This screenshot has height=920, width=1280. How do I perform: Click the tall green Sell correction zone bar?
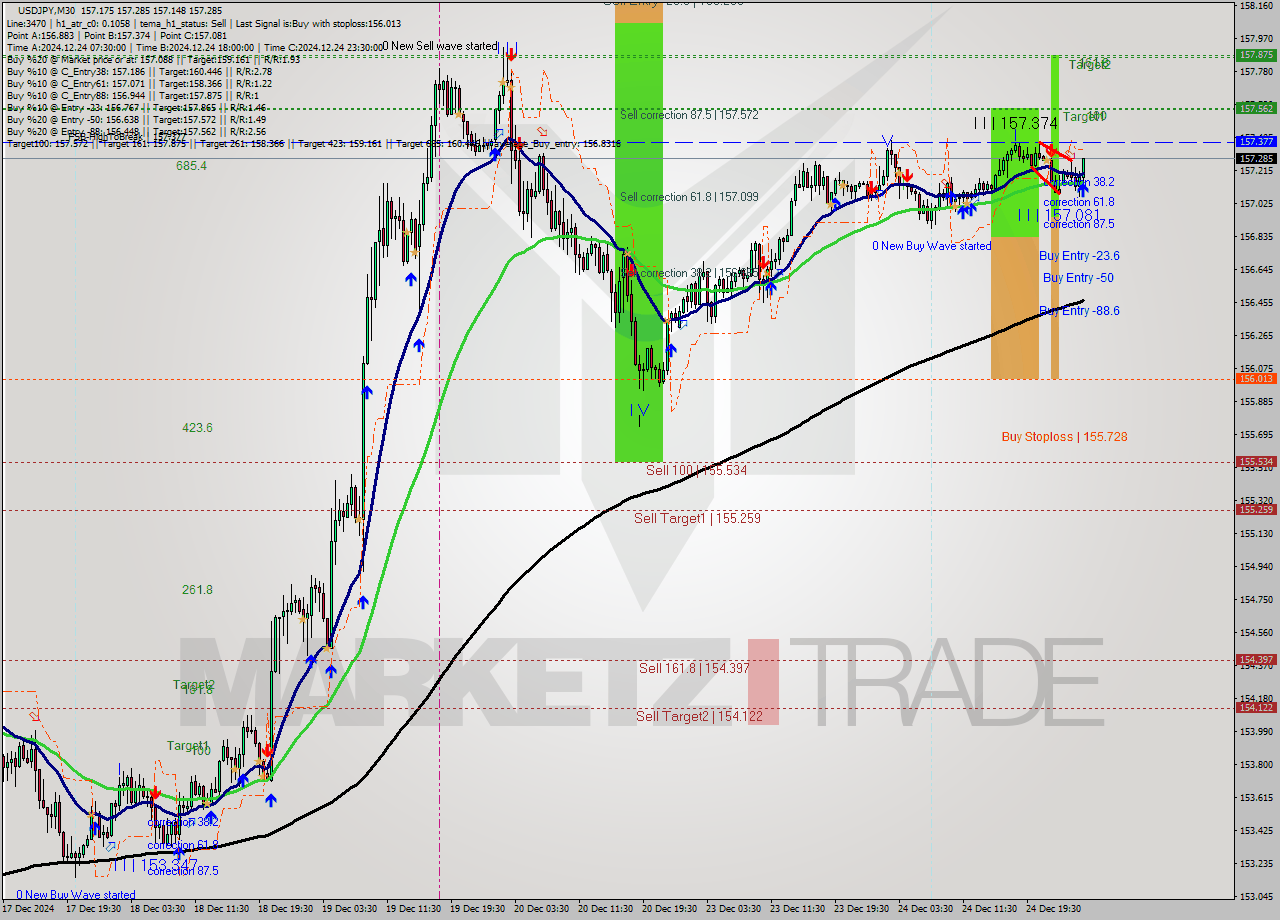point(639,241)
